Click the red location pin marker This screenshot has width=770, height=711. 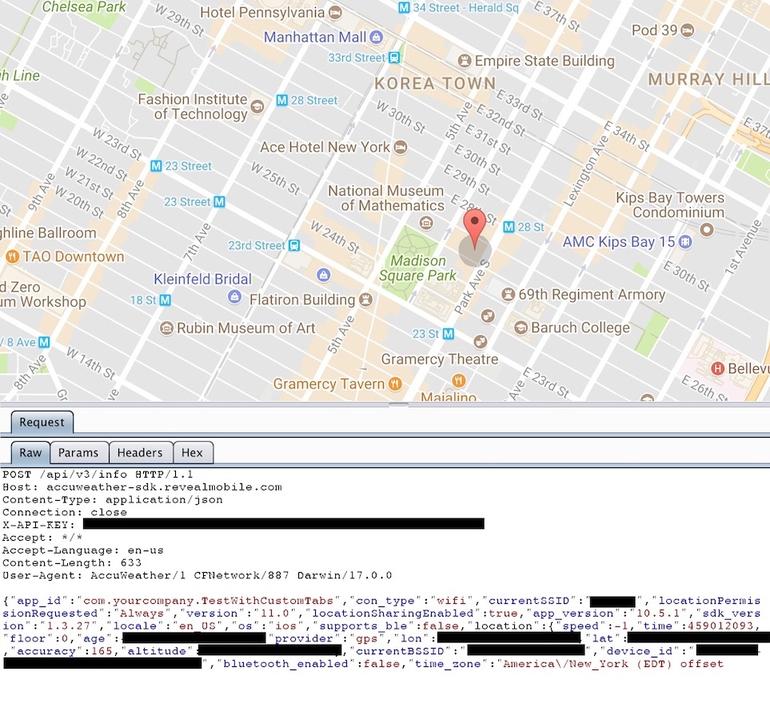click(474, 229)
